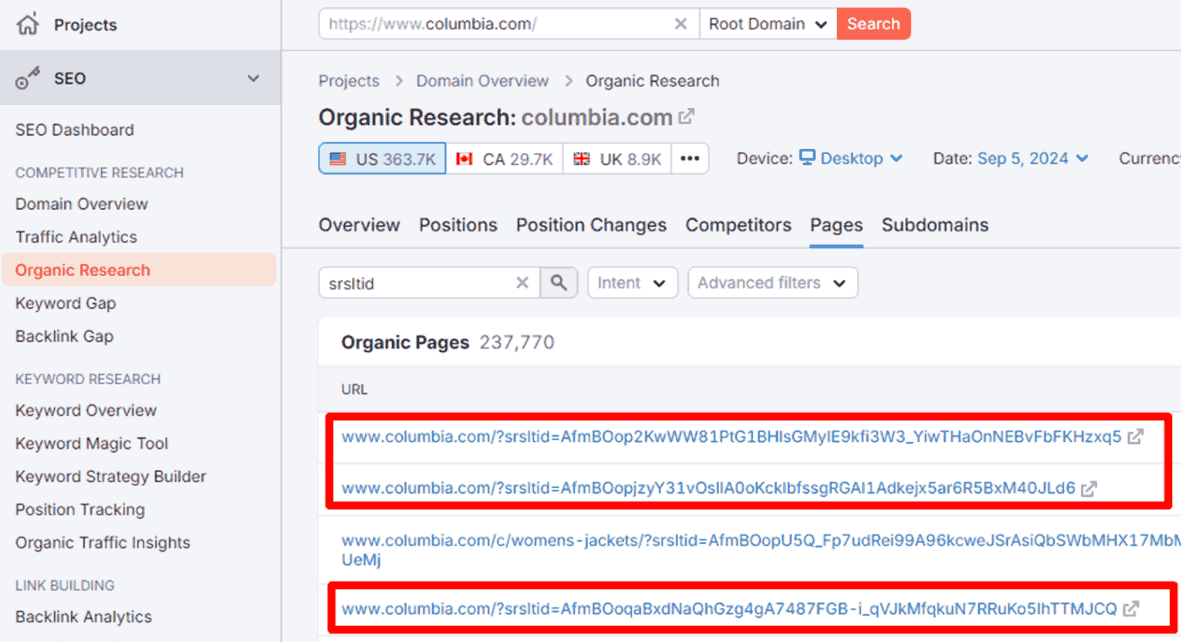
Task: Open URL ending in FbFKHzxq5
Action: tap(731, 437)
